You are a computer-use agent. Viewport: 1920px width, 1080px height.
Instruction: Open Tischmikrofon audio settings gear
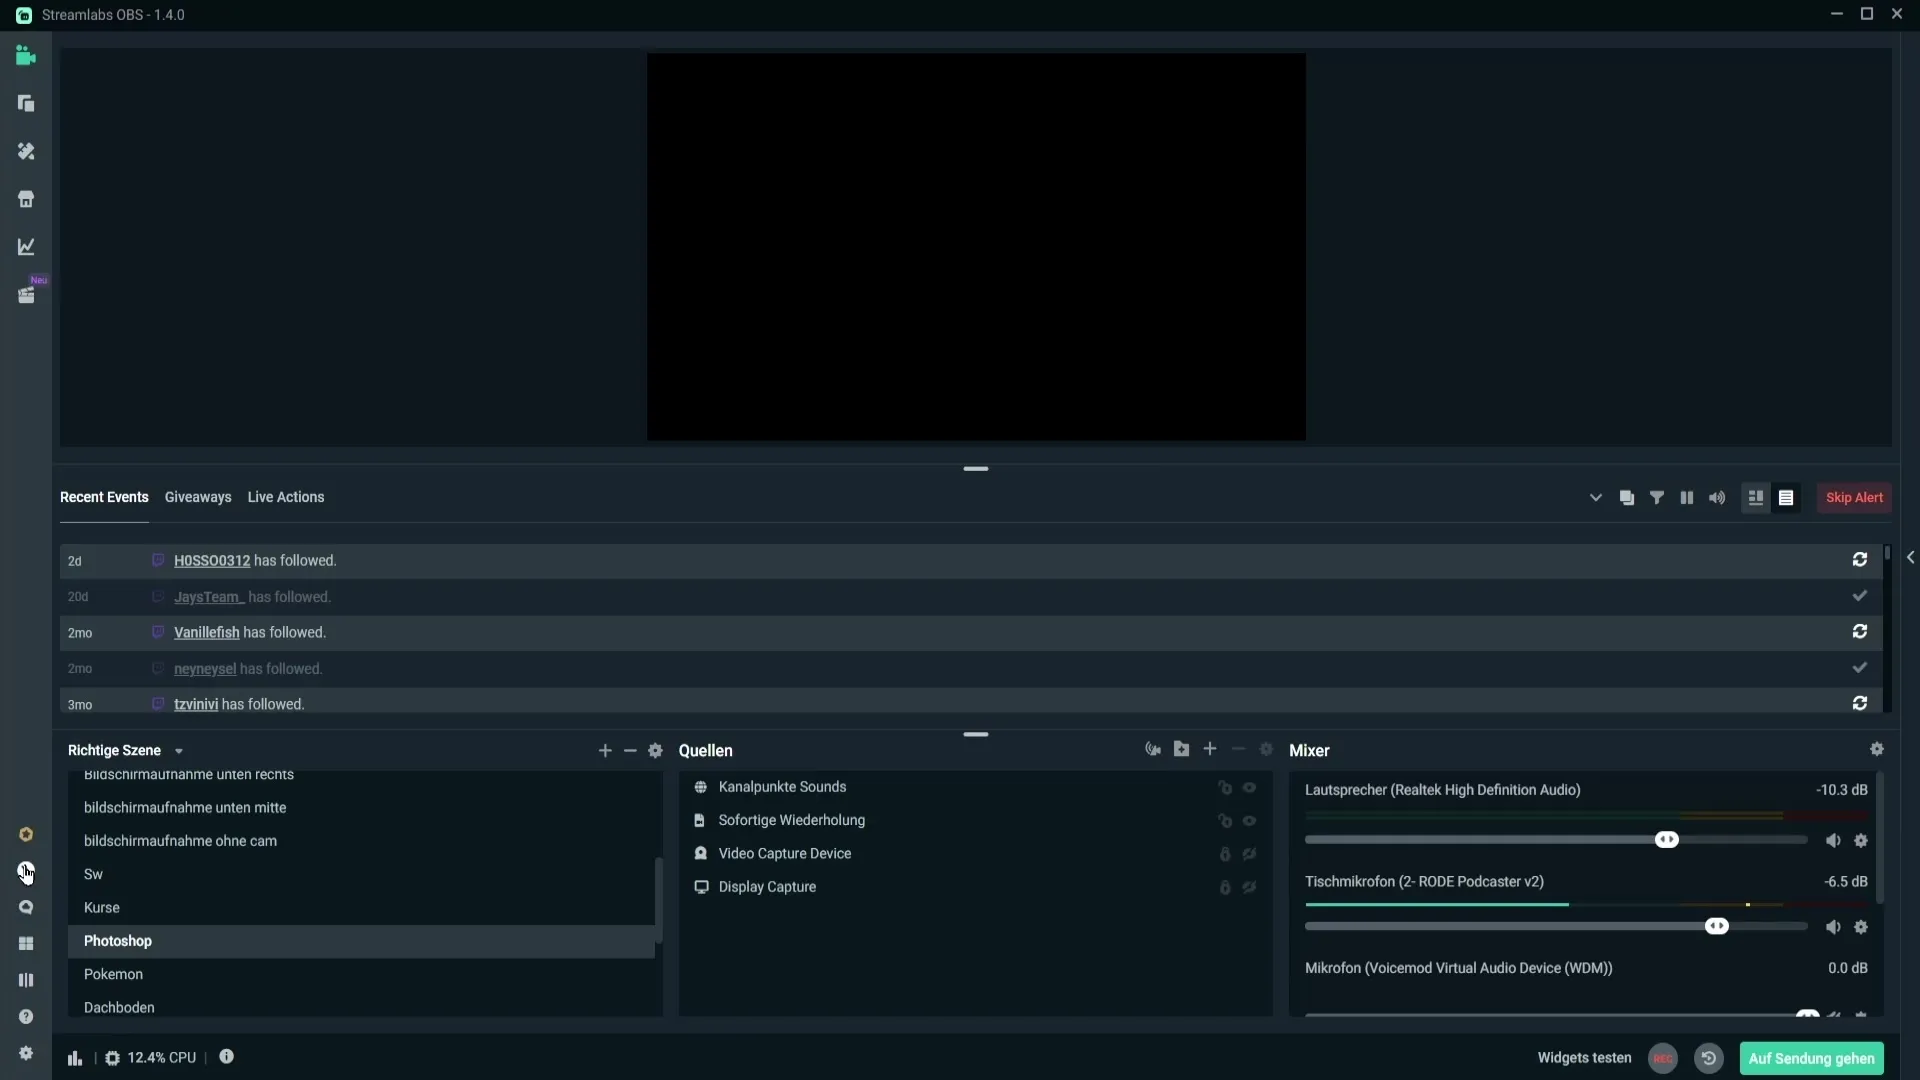pyautogui.click(x=1861, y=927)
